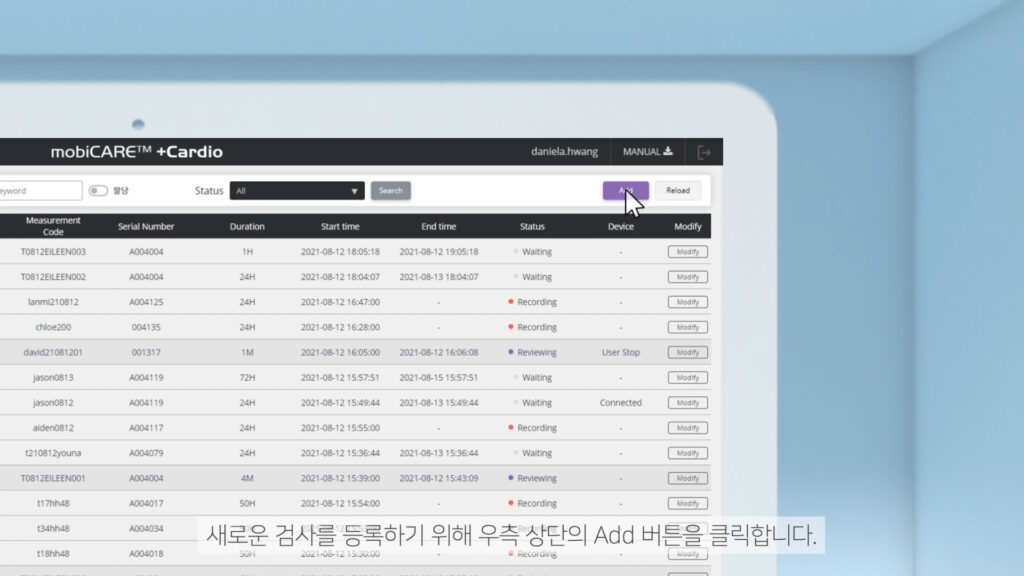Click Recording status of lanmi210812
Screen dimensions: 1024x576
click(x=532, y=302)
